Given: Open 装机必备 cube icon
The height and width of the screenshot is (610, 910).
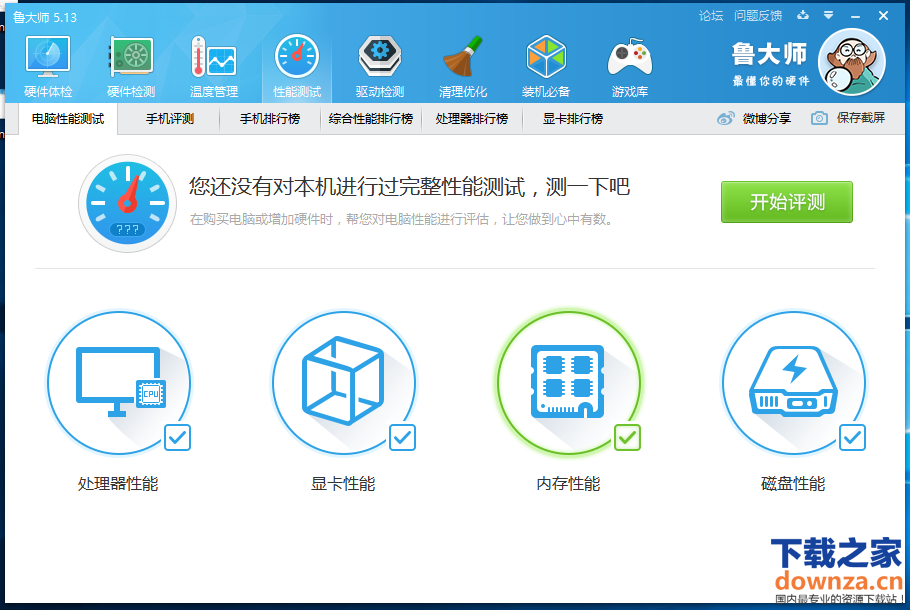Looking at the screenshot, I should [546, 57].
